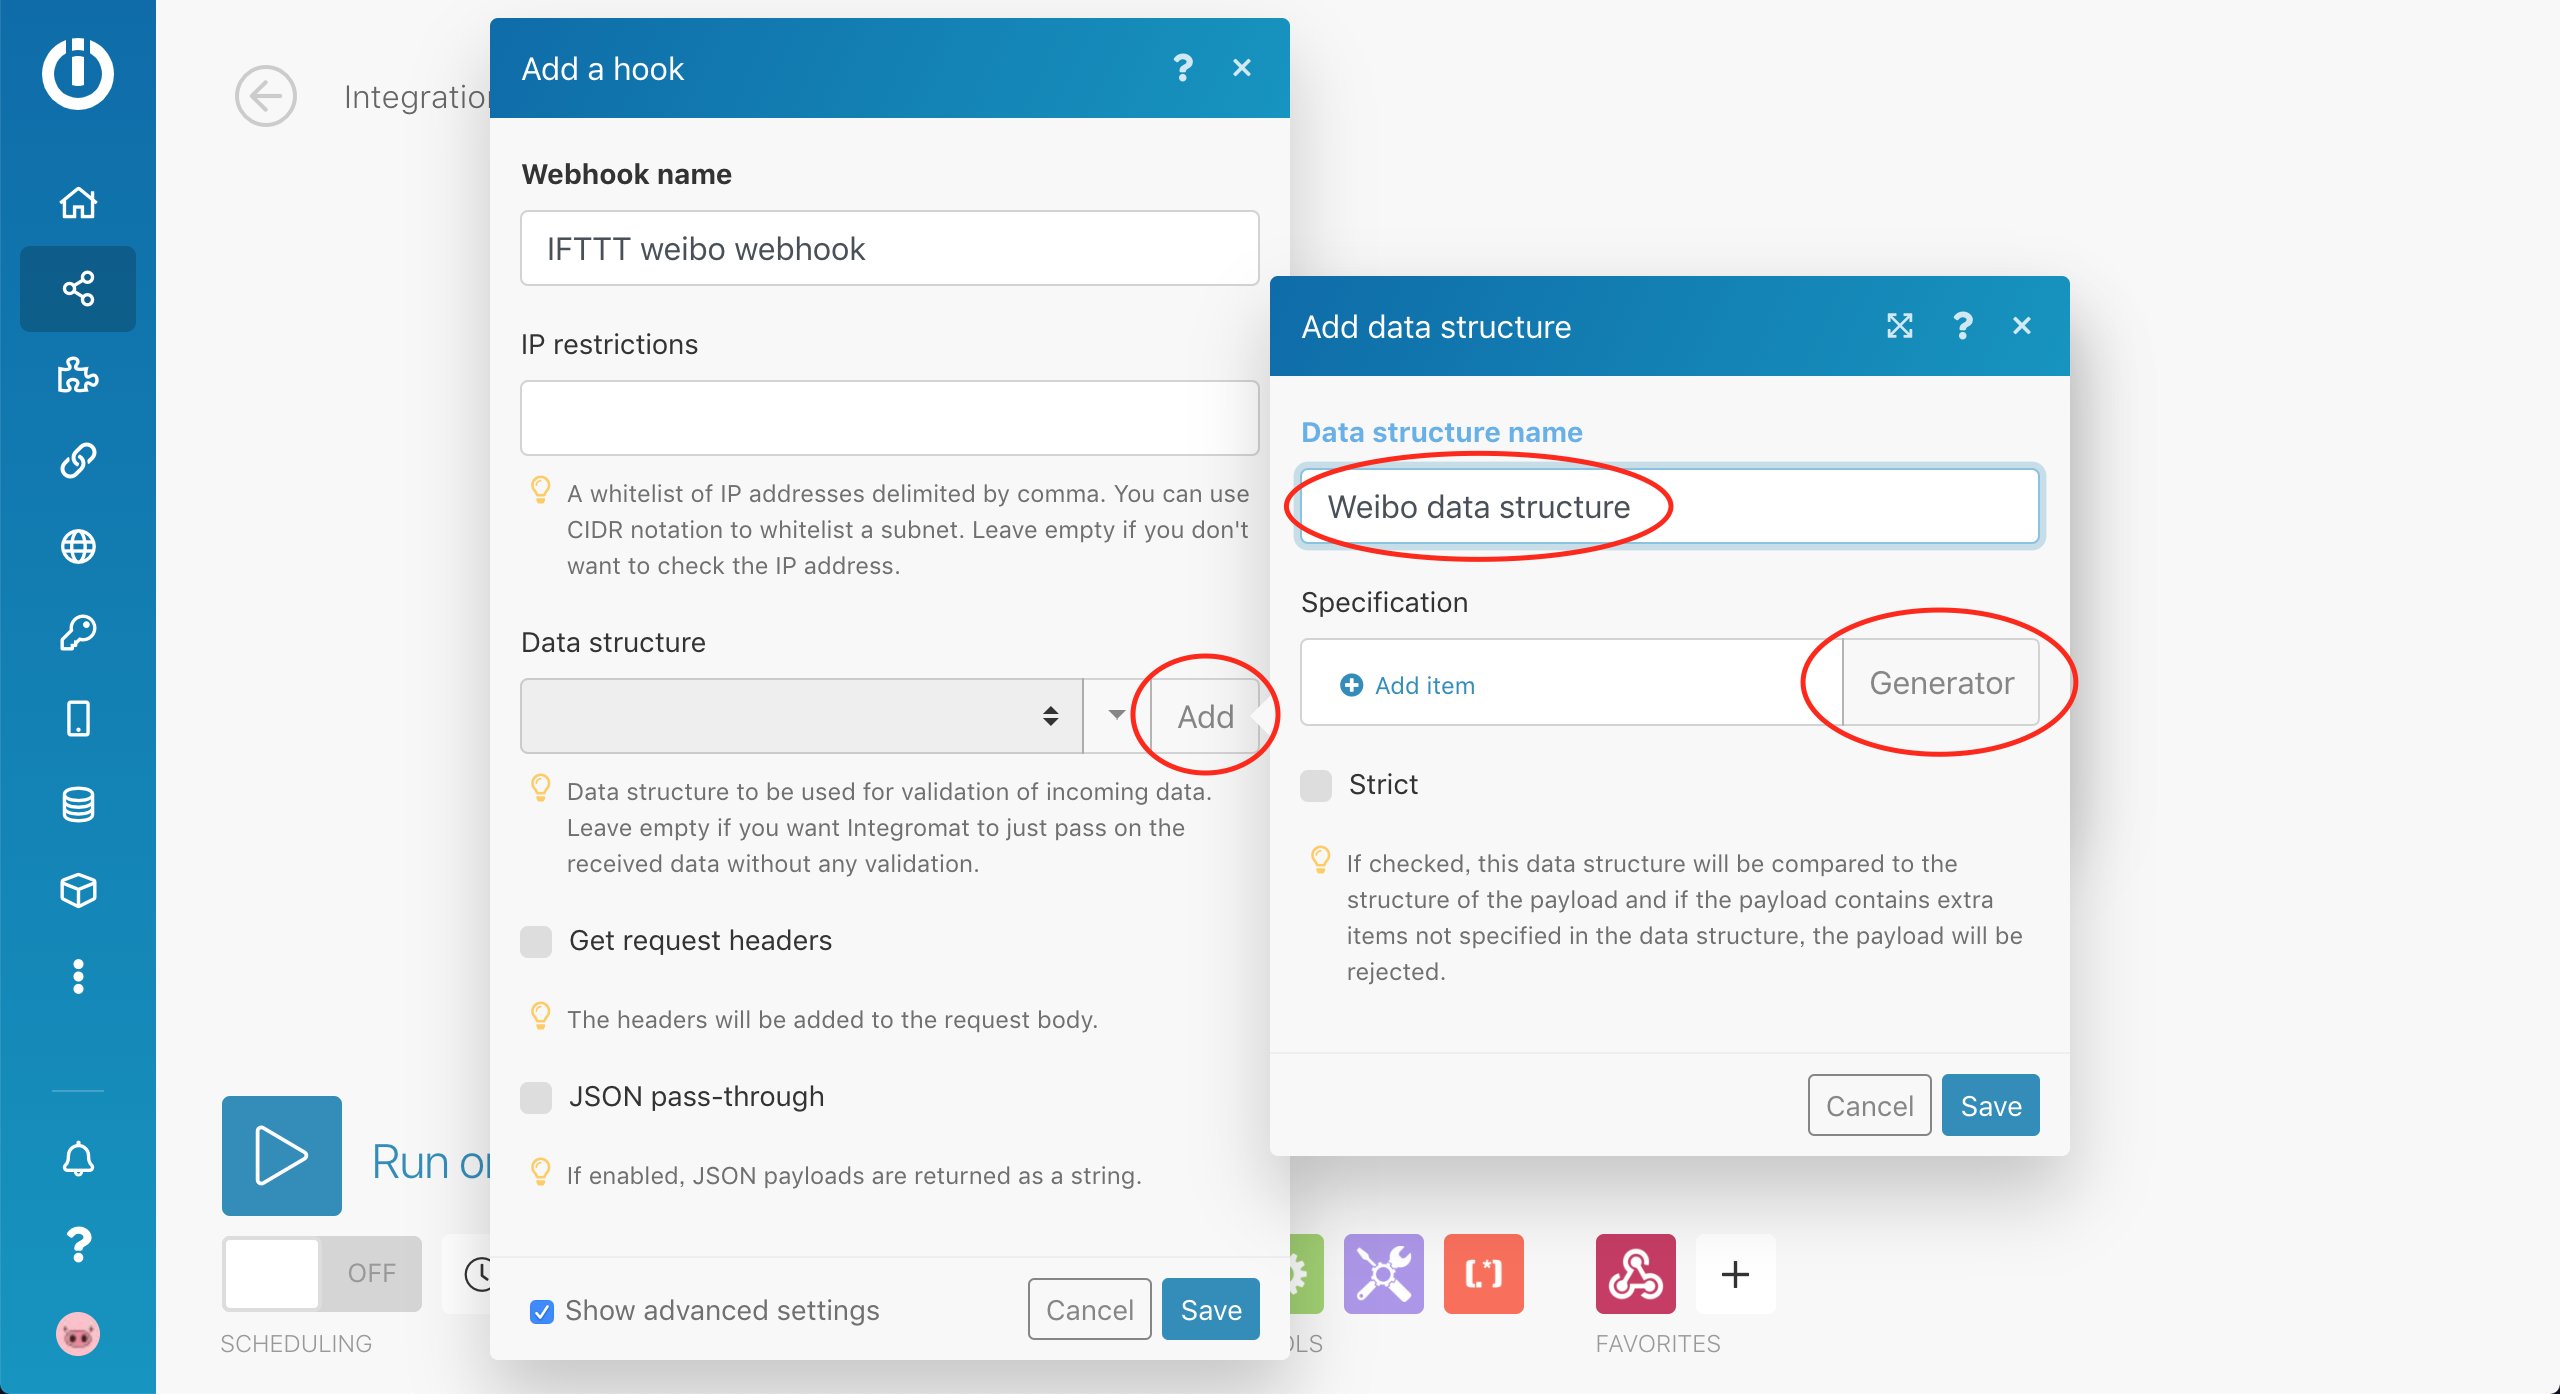Open Keys icon in sidebar
The height and width of the screenshot is (1394, 2560).
78,633
